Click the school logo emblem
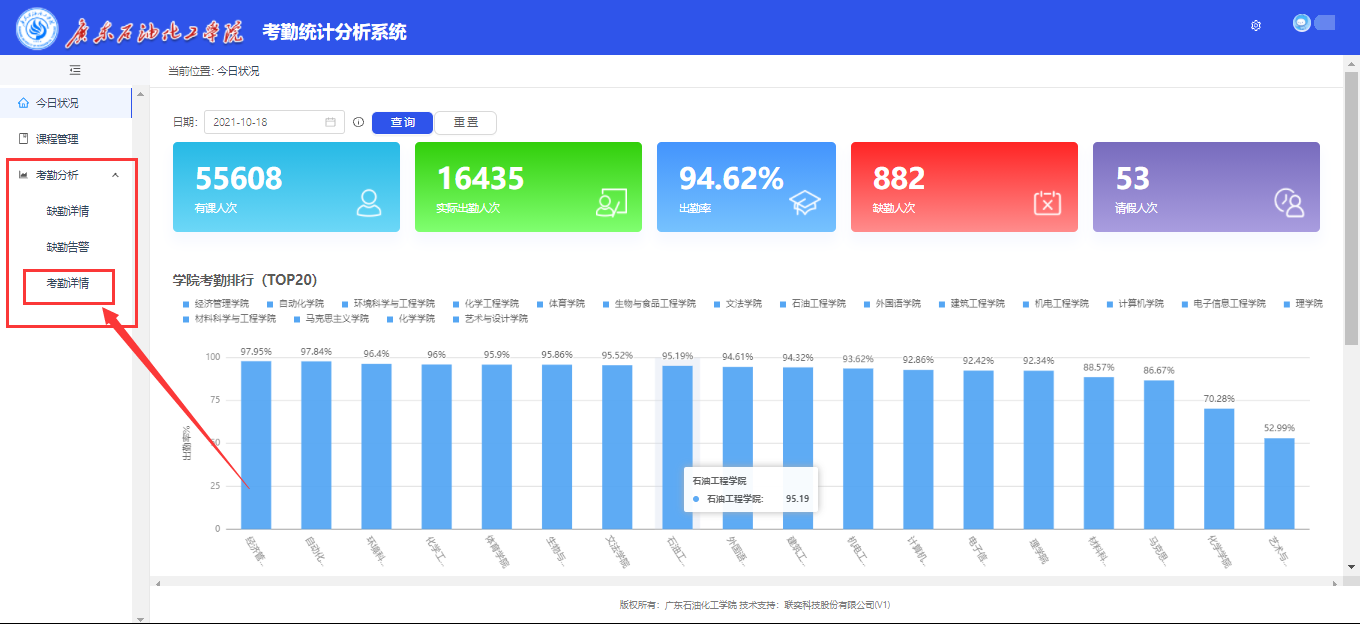 coord(37,29)
